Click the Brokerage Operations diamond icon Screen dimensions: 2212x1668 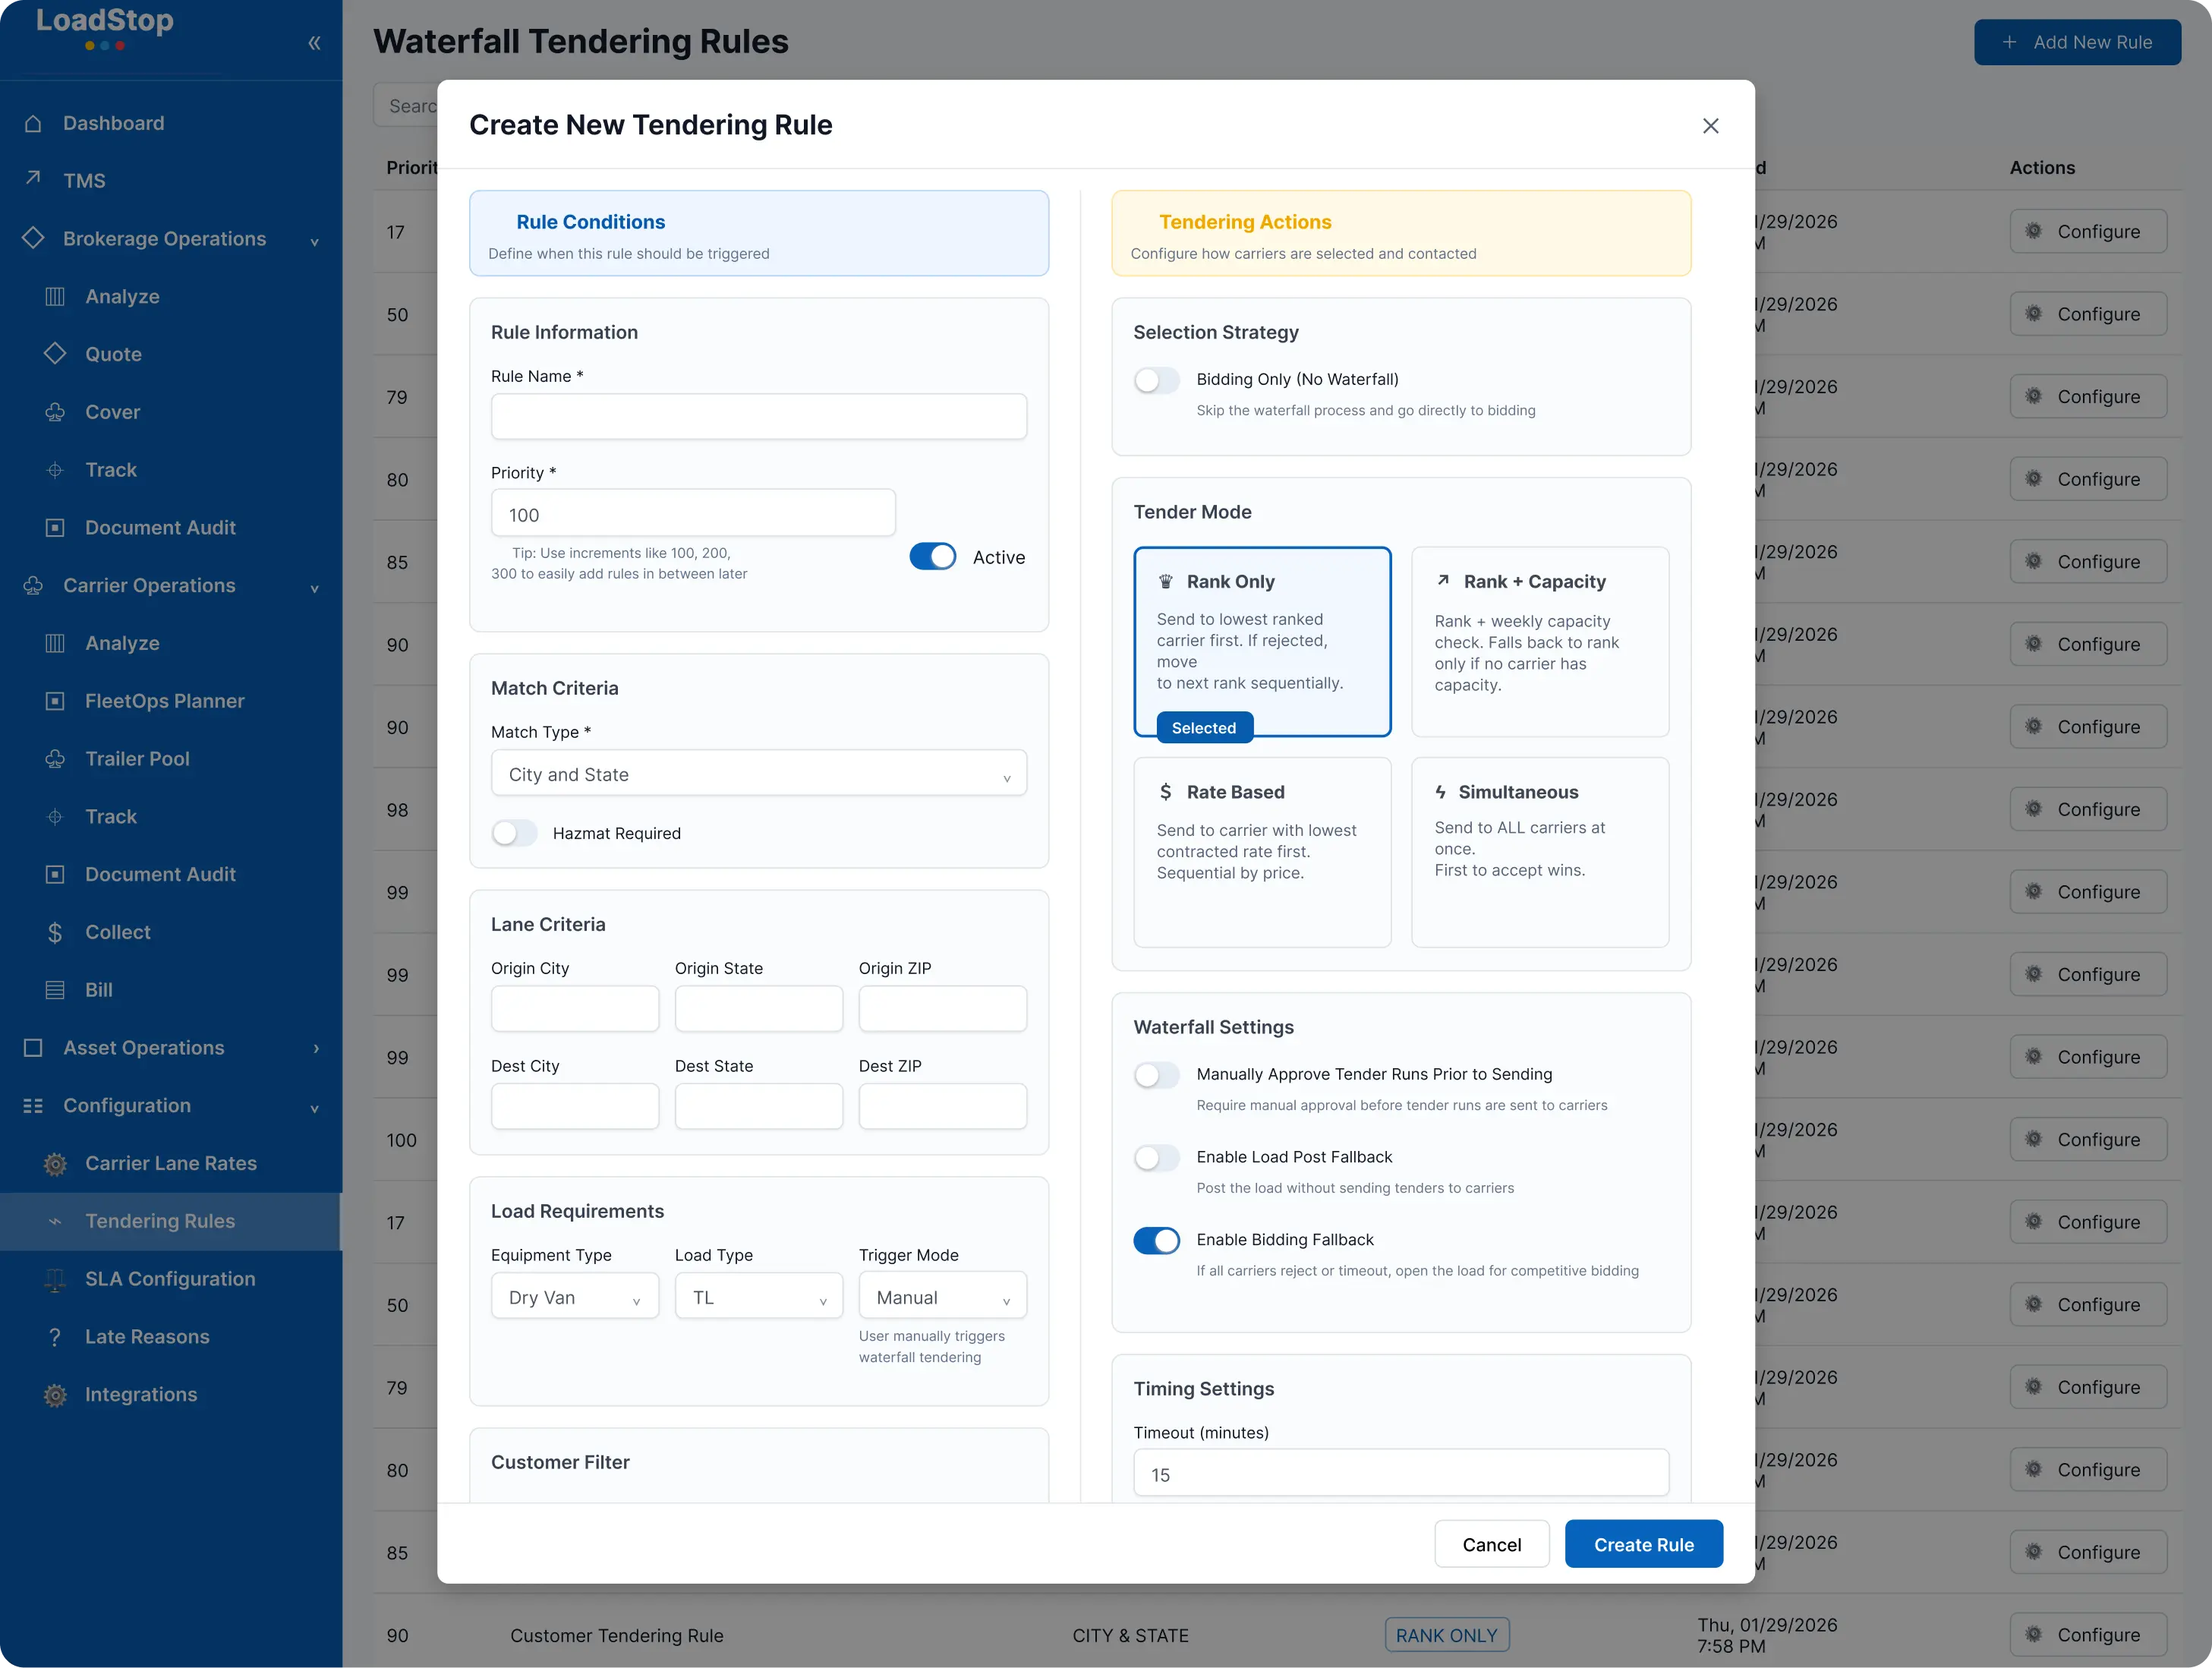tap(33, 238)
